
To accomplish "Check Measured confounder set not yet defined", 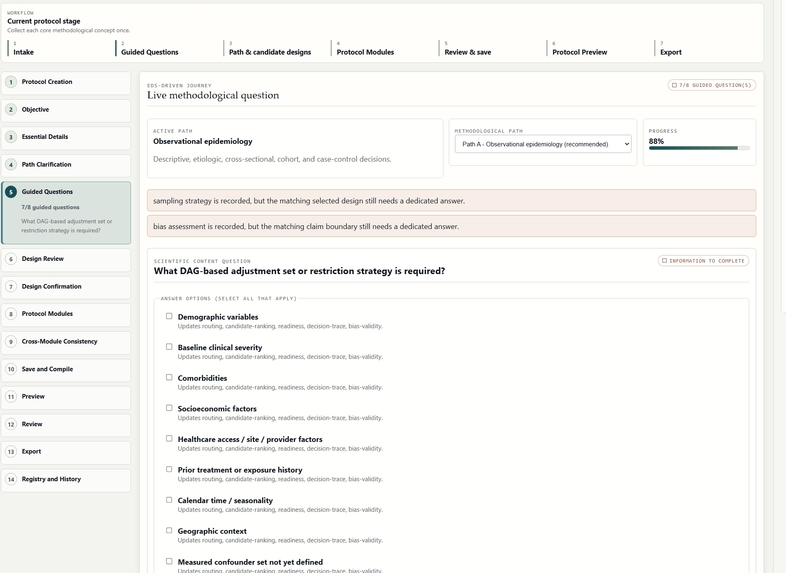I will point(169,561).
